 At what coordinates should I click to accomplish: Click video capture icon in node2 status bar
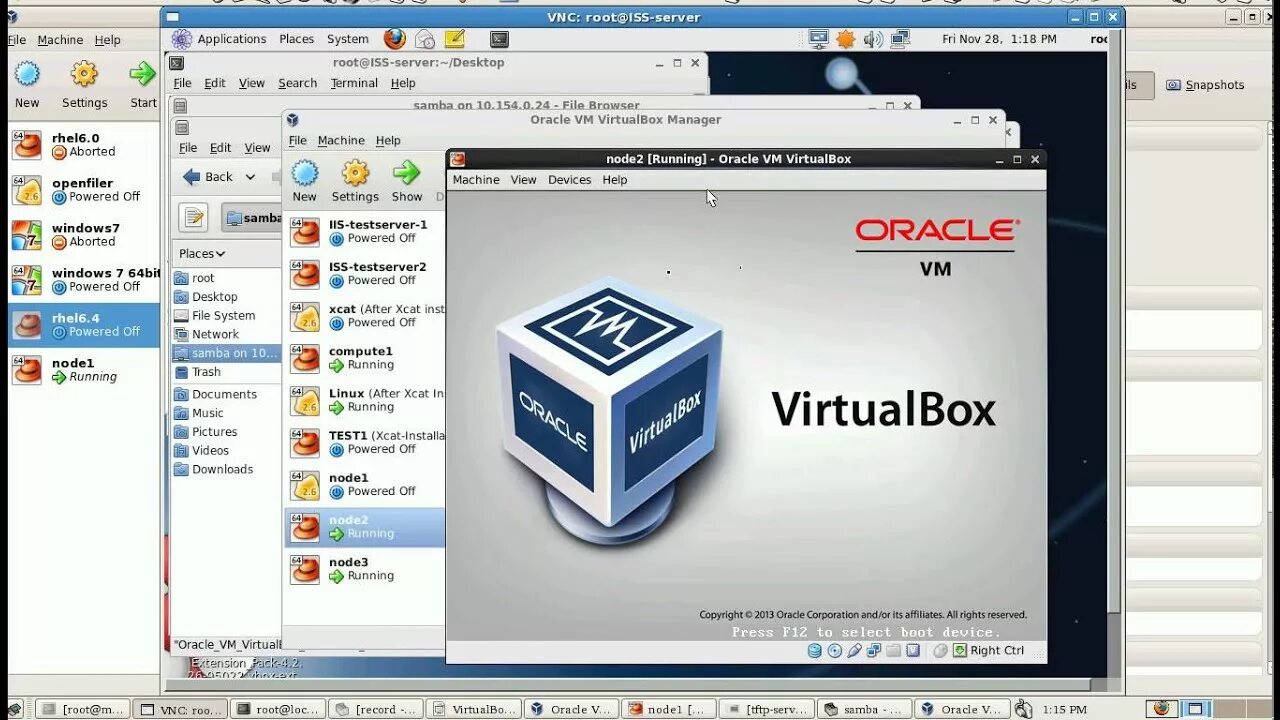[x=913, y=650]
